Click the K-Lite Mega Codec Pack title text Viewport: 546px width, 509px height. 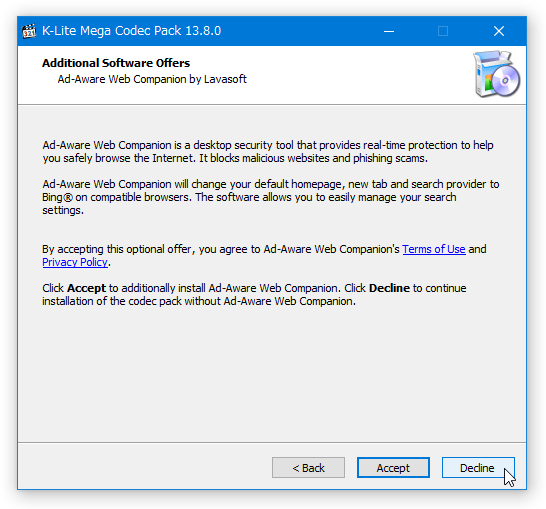132,31
